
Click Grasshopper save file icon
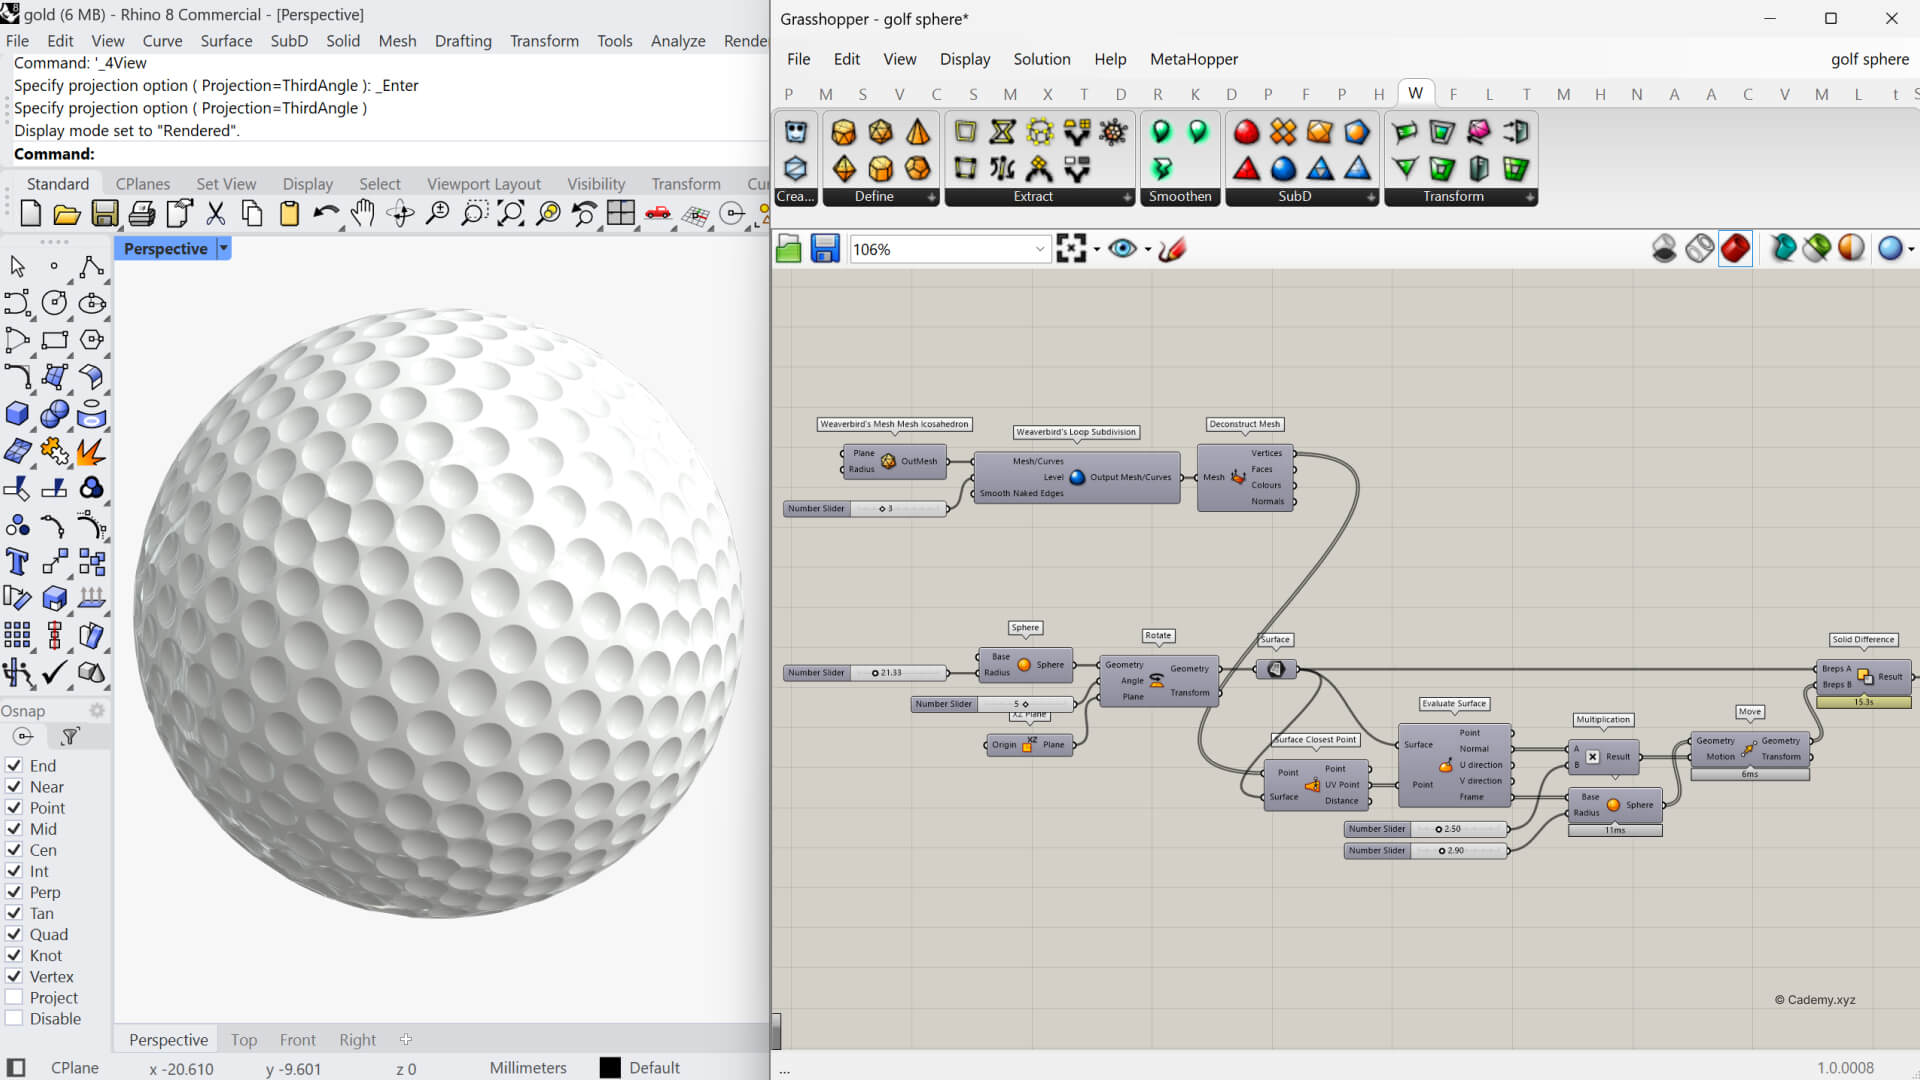[x=825, y=249]
